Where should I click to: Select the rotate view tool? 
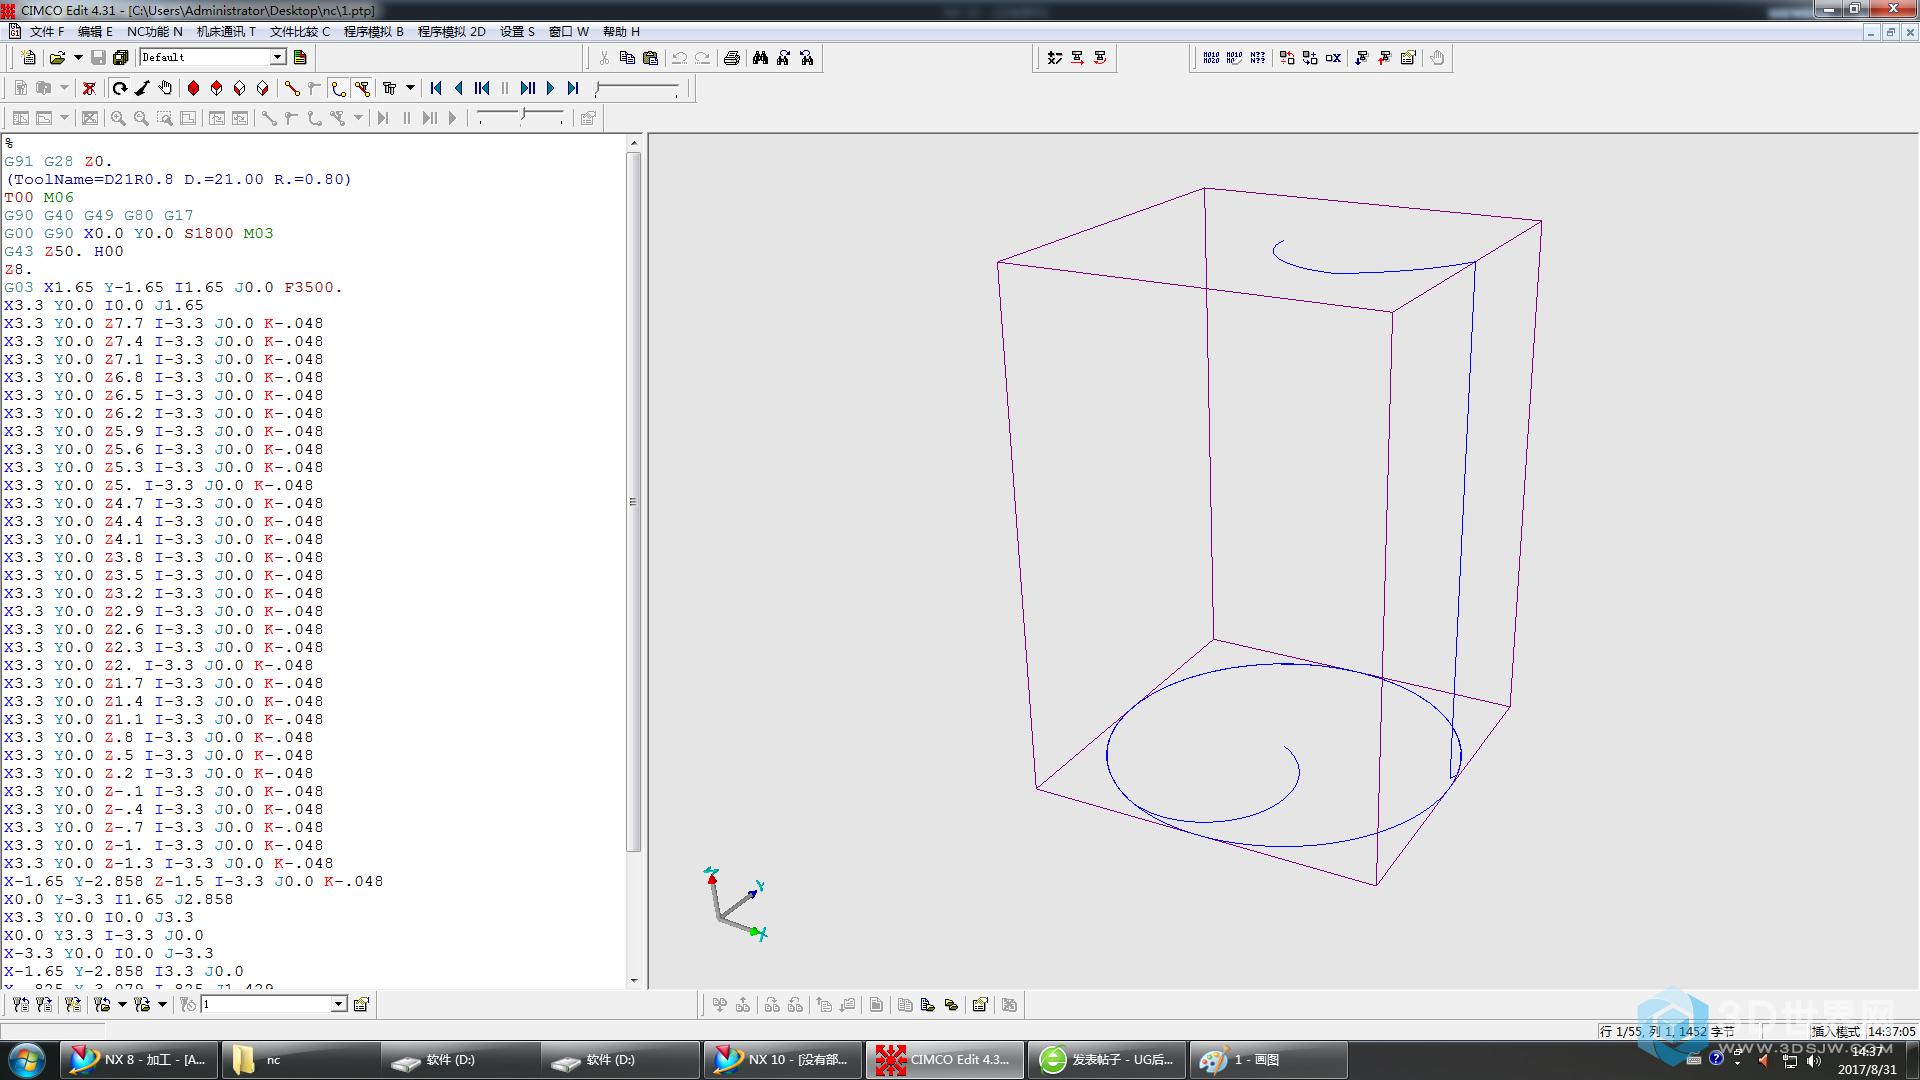[x=120, y=88]
